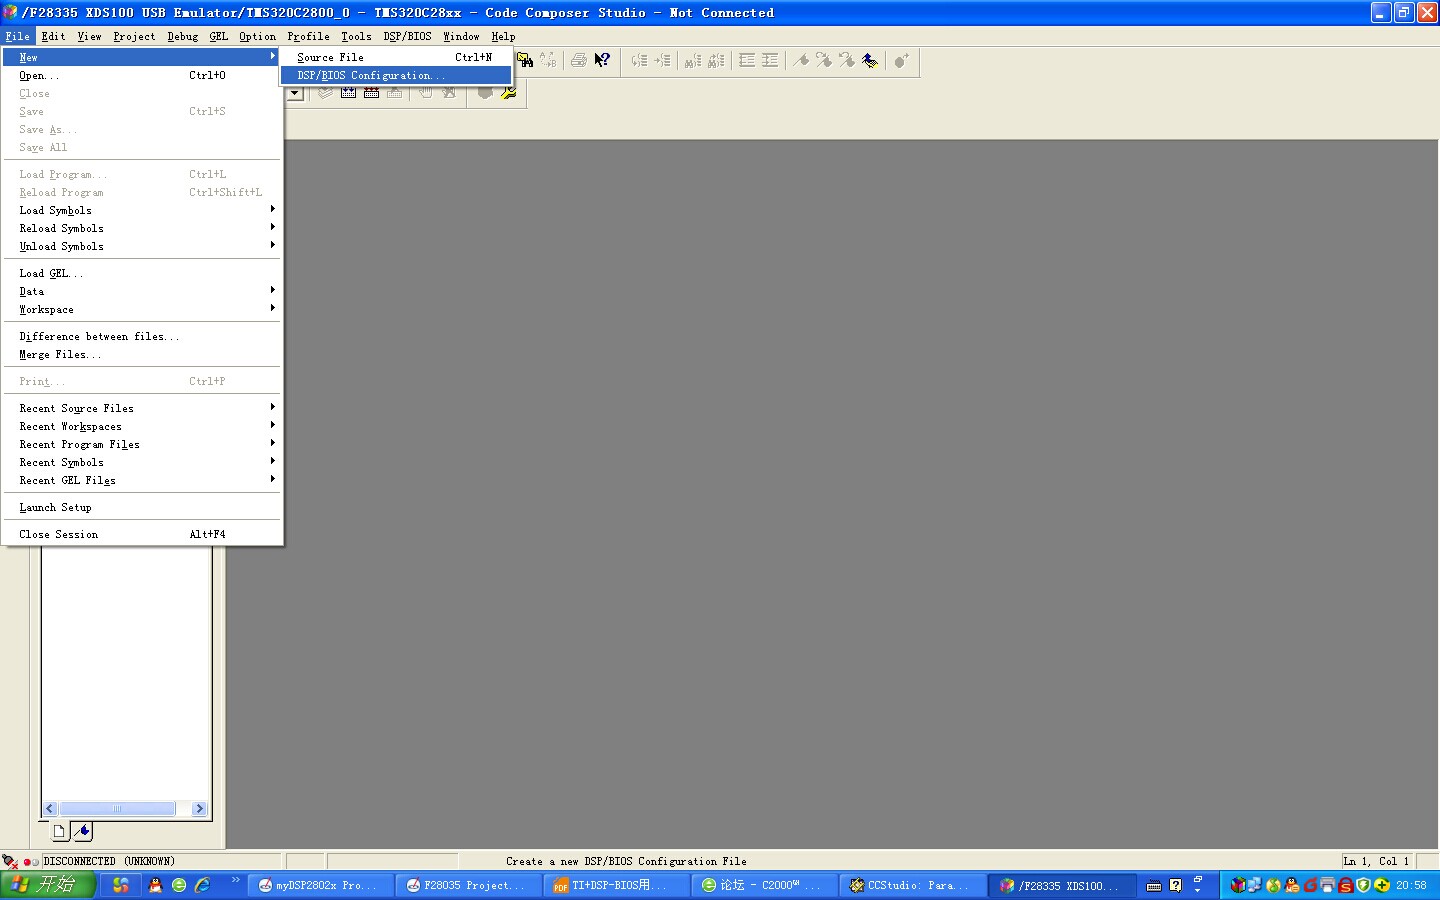Switch to C2000 forum browser taskbar window
The width and height of the screenshot is (1440, 900).
click(x=765, y=885)
